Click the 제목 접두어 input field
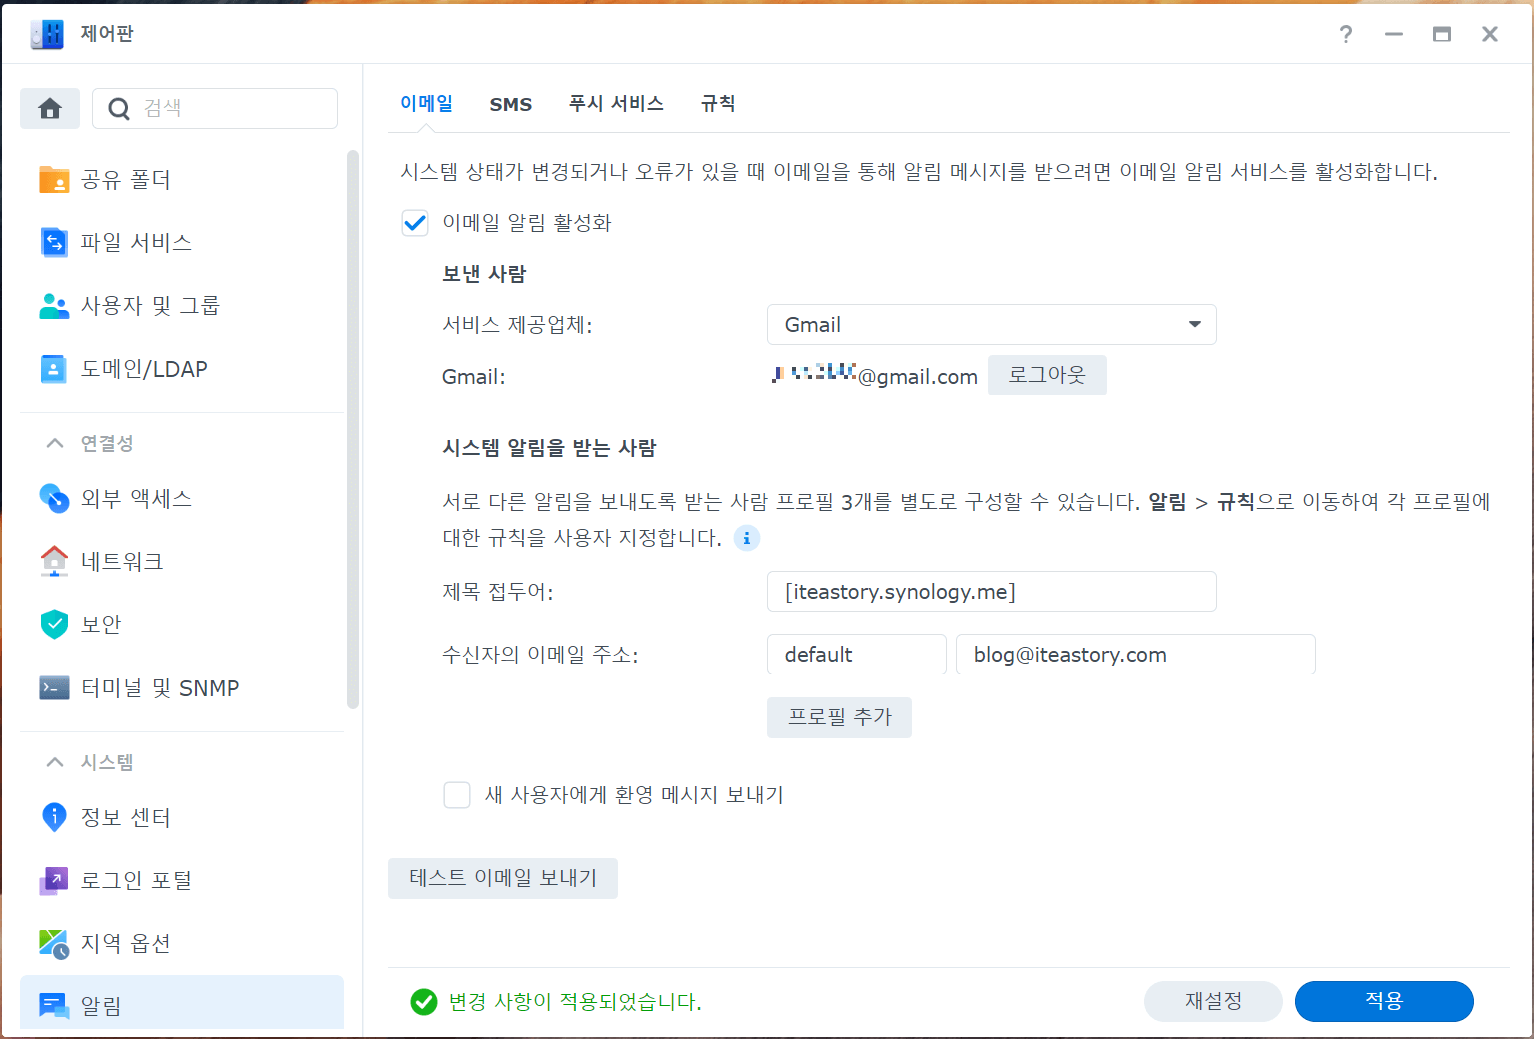This screenshot has width=1534, height=1039. click(992, 591)
